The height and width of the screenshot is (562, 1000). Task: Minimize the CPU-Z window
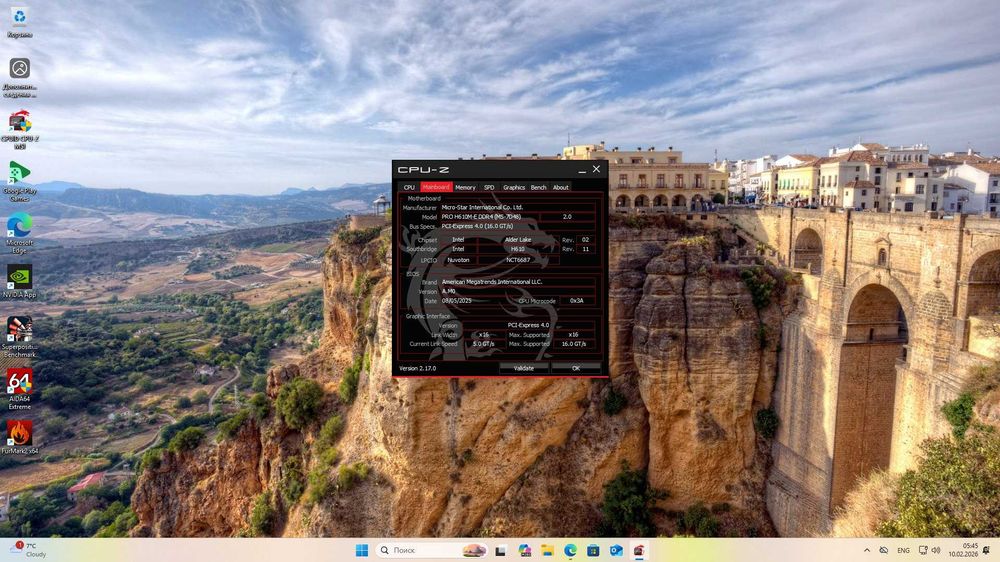coord(582,170)
